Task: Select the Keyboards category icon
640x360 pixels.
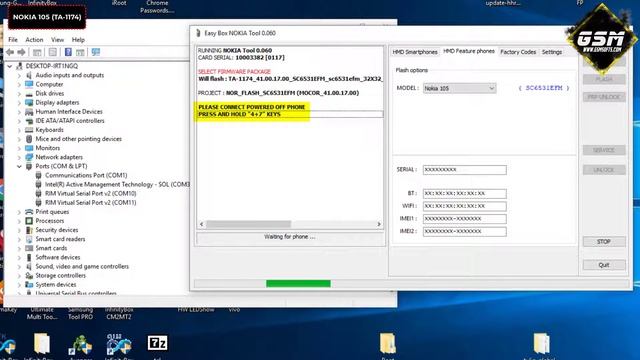Action: click(x=29, y=130)
